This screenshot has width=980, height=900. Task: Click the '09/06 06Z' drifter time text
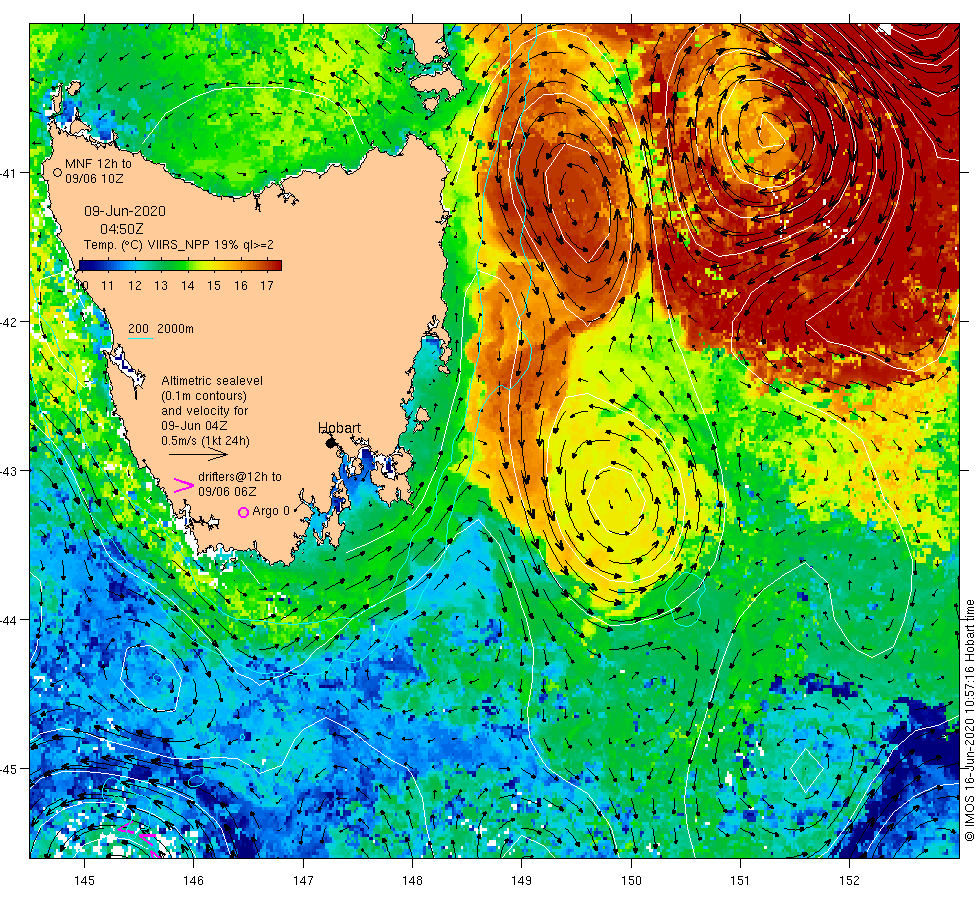[227, 492]
